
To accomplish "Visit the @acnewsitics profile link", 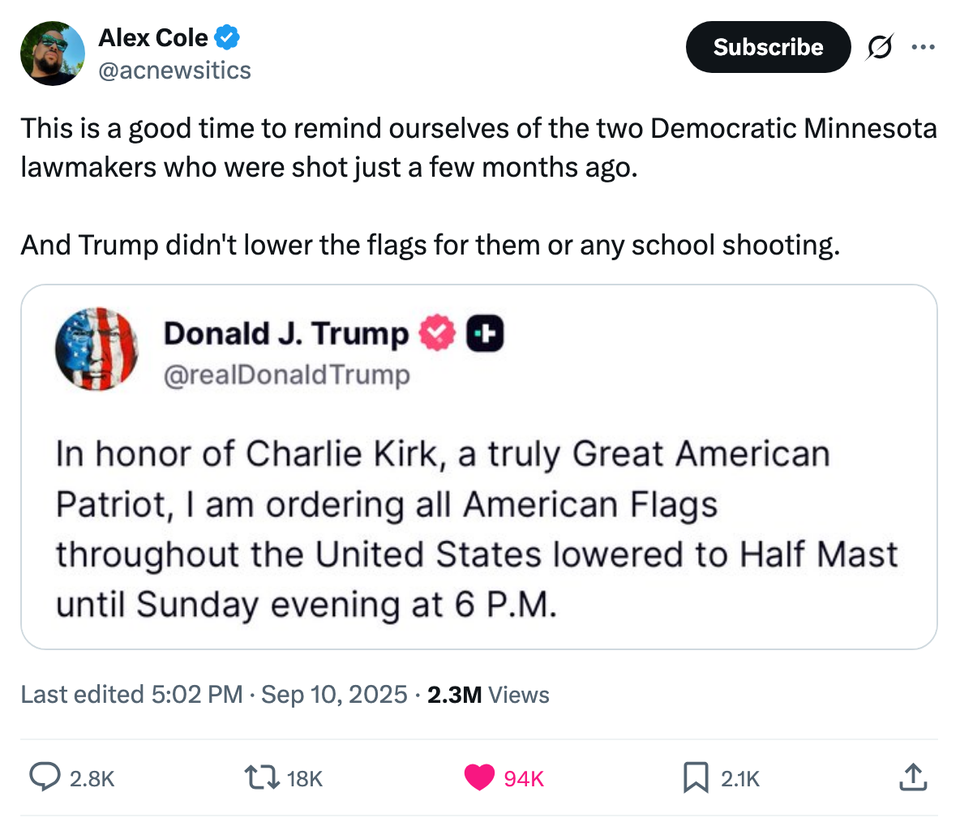I will (175, 70).
